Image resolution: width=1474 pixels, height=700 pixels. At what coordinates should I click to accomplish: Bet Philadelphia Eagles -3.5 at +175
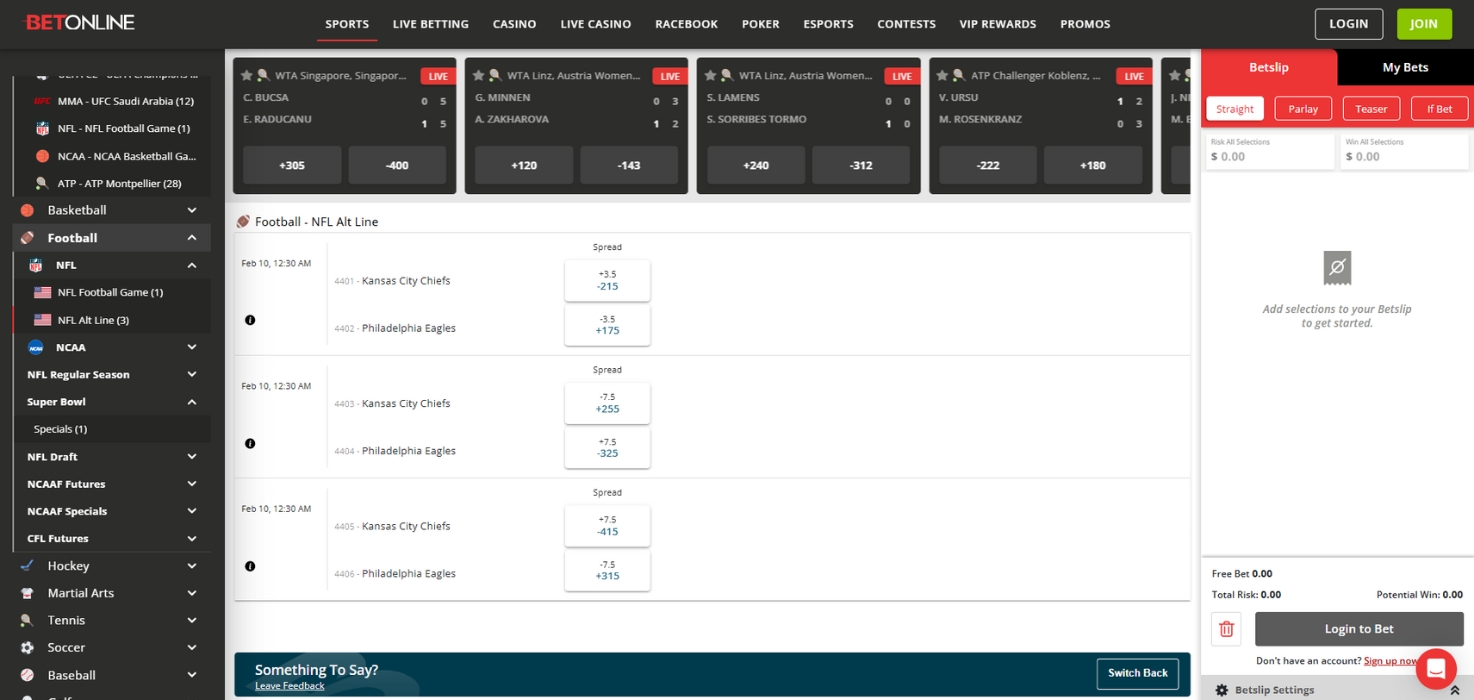607,325
